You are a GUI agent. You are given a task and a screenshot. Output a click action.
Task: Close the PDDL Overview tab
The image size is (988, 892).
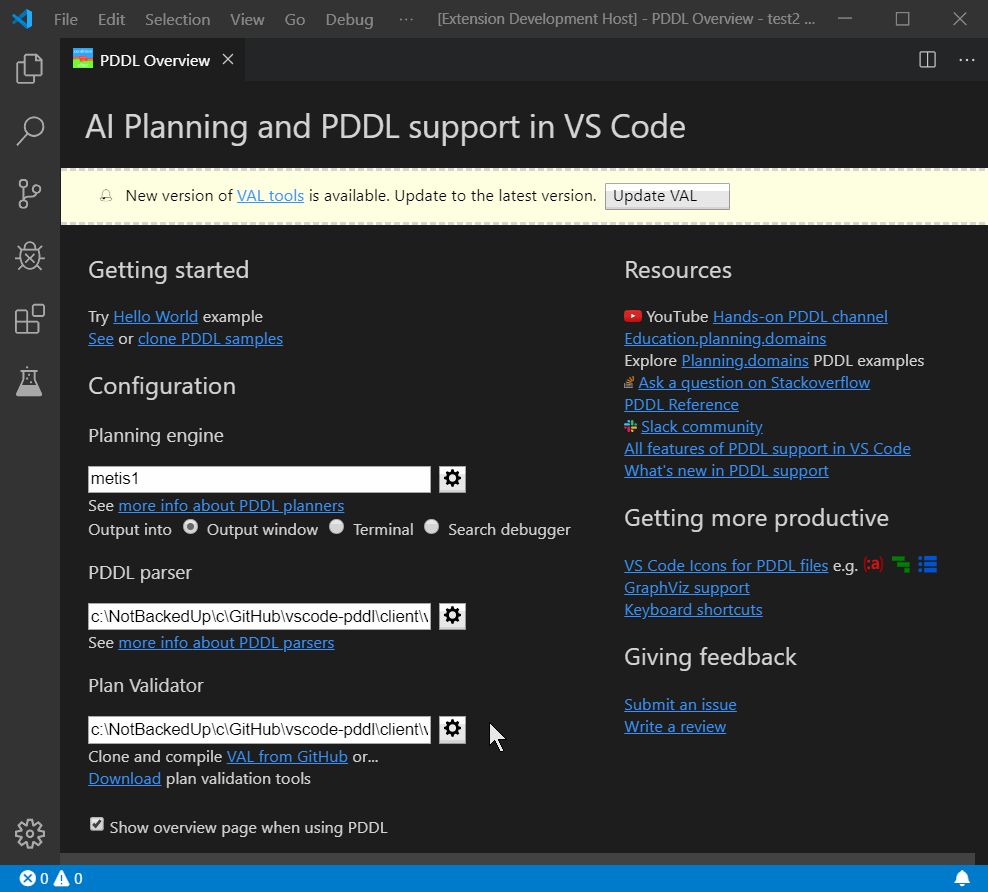tap(228, 59)
